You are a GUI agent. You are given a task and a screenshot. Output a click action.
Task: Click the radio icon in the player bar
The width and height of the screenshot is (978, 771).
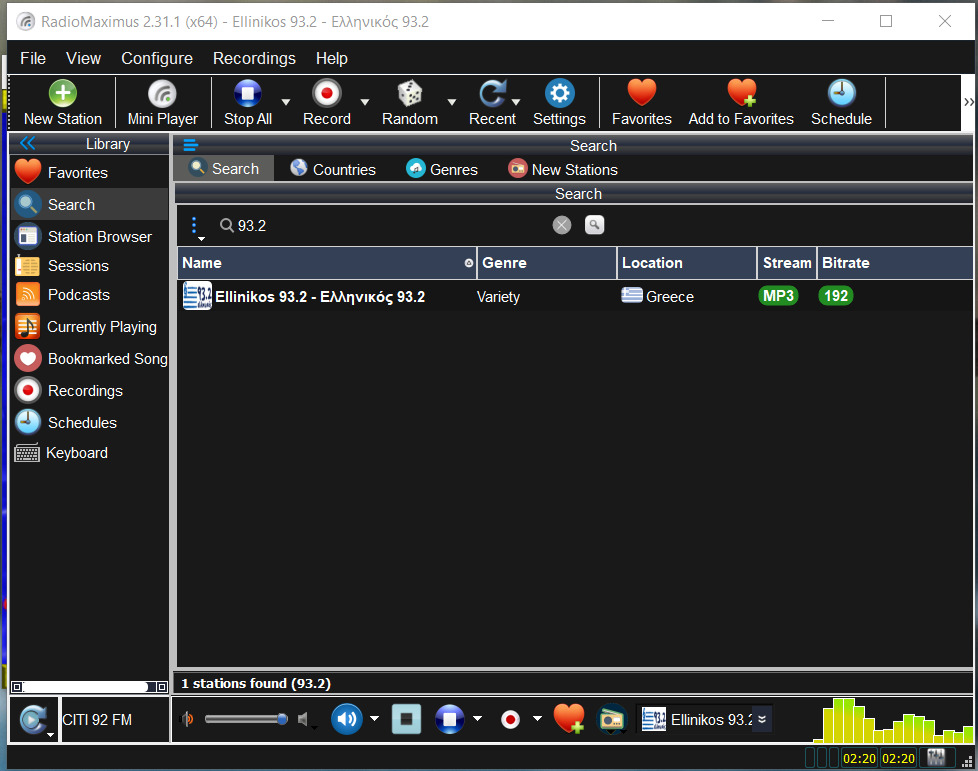[x=612, y=719]
